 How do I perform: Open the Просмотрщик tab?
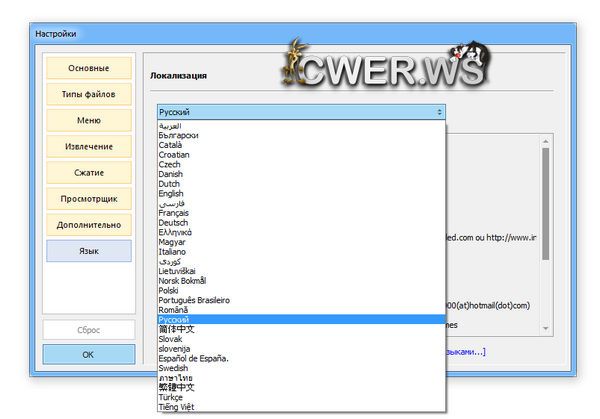click(x=88, y=199)
